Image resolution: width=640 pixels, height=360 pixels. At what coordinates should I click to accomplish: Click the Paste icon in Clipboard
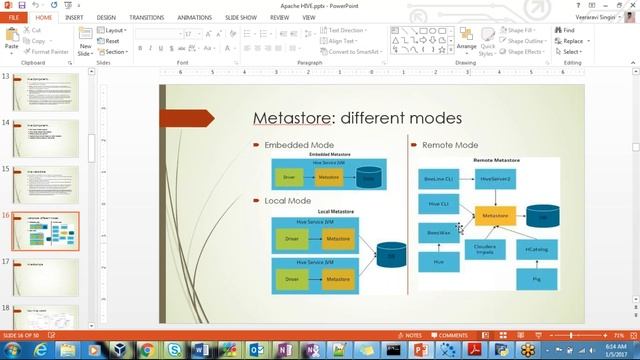[x=12, y=35]
